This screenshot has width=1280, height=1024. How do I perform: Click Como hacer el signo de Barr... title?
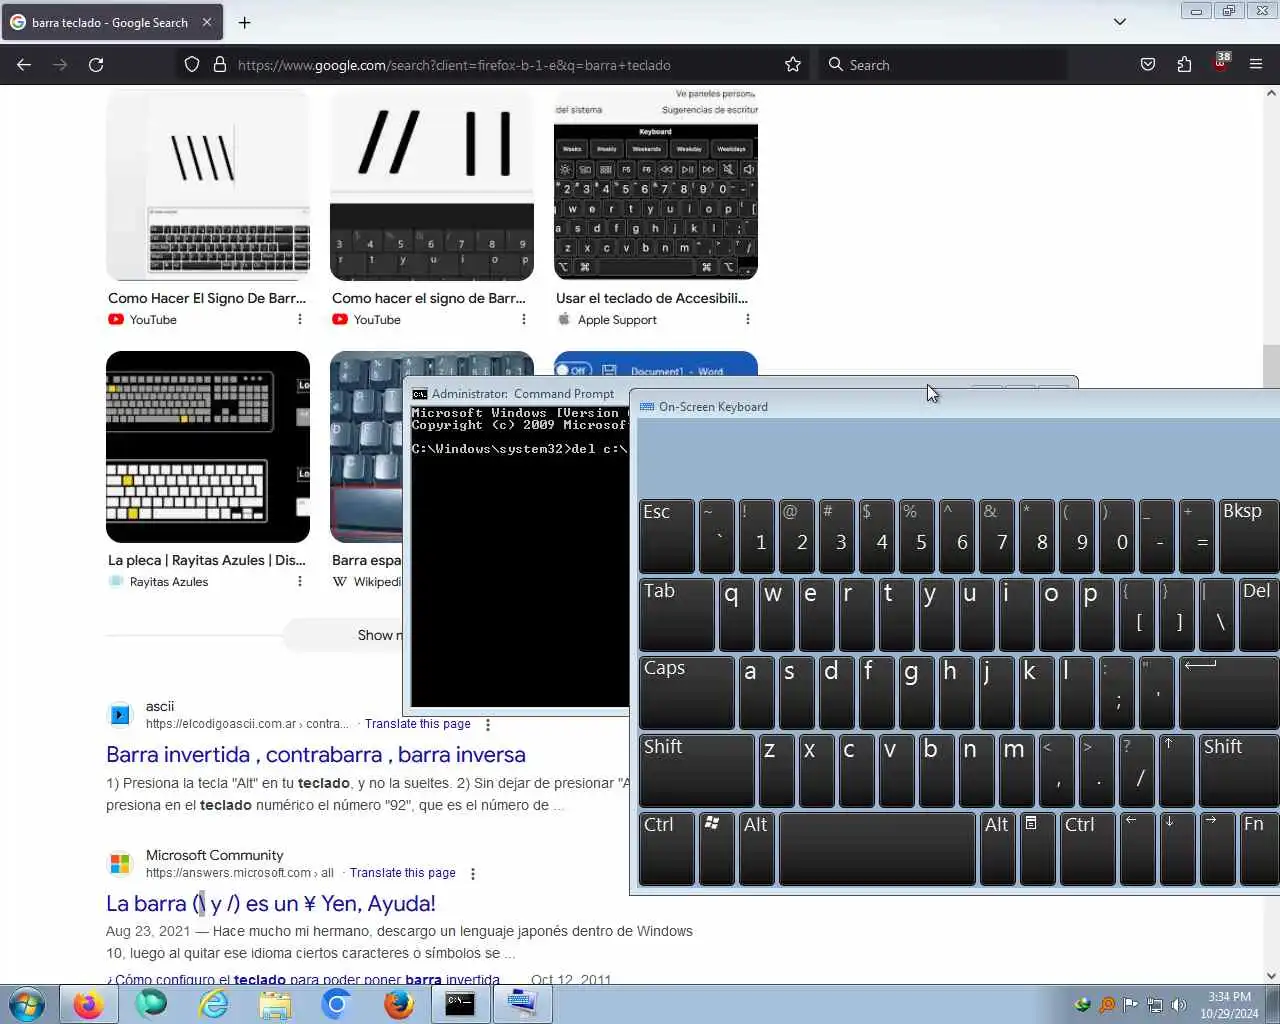click(429, 298)
